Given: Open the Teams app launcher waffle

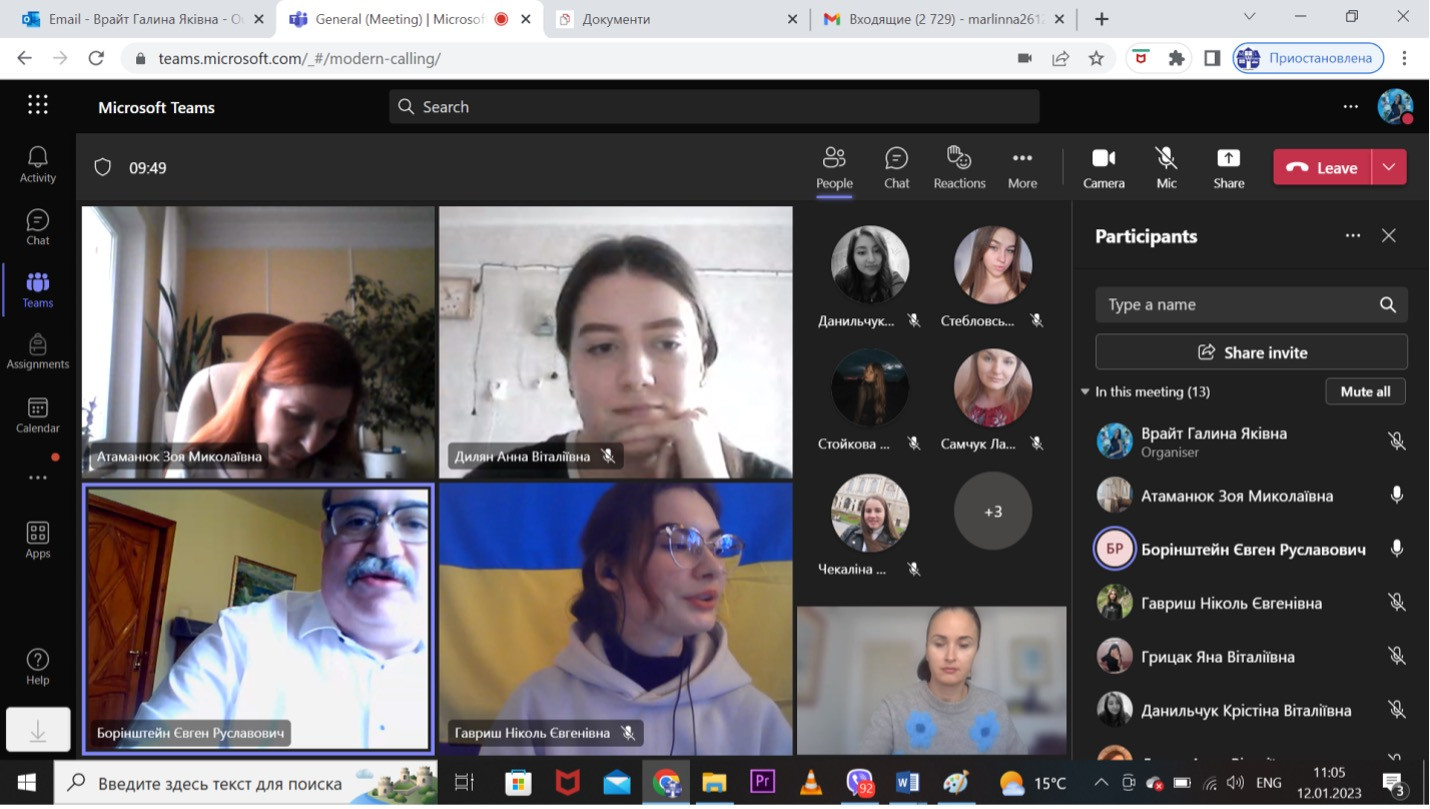Looking at the screenshot, I should coord(38,106).
